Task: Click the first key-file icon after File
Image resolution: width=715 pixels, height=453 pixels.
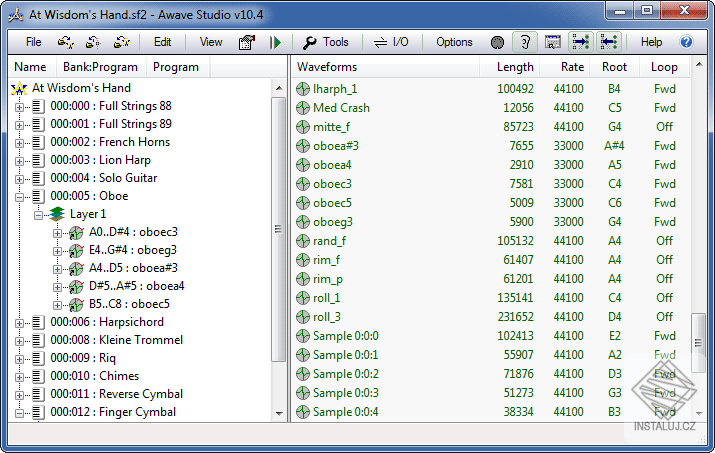Action: [x=66, y=42]
